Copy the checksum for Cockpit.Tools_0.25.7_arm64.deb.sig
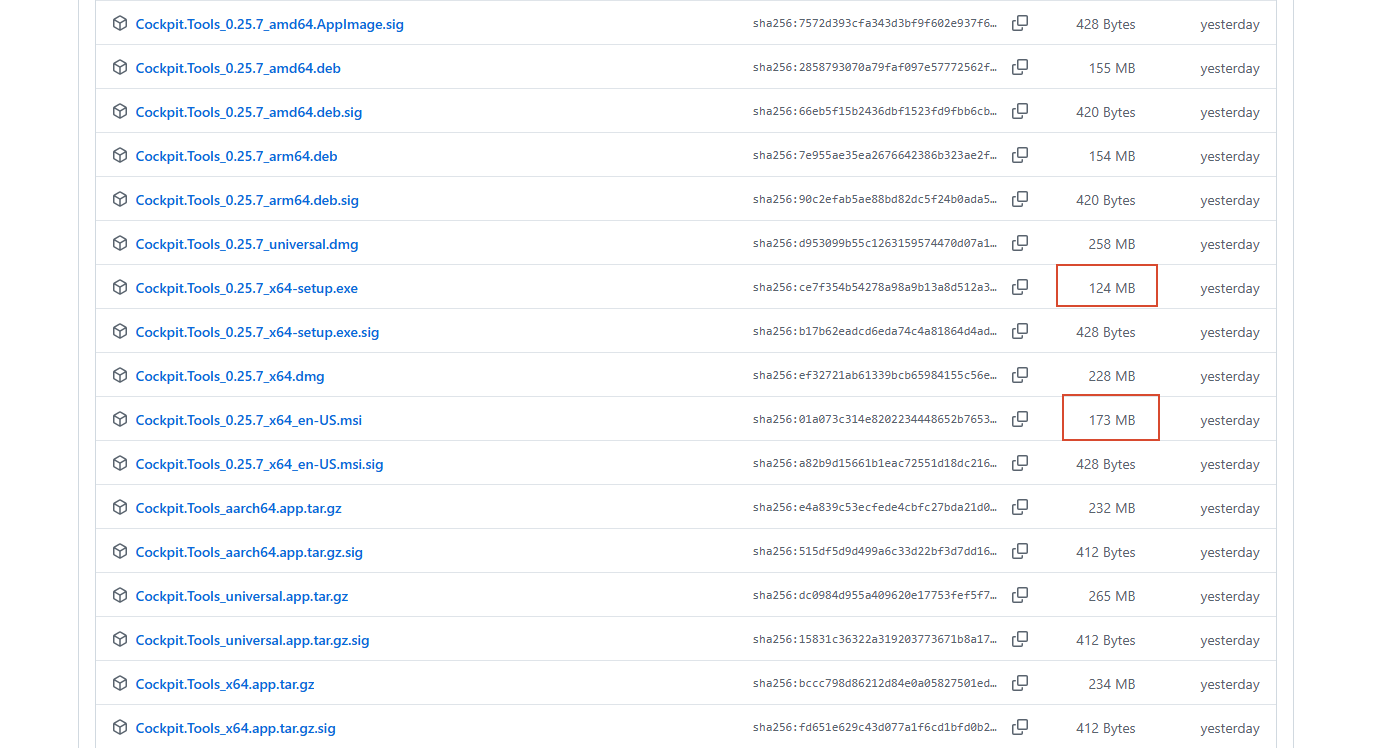This screenshot has width=1391, height=748. (1020, 199)
